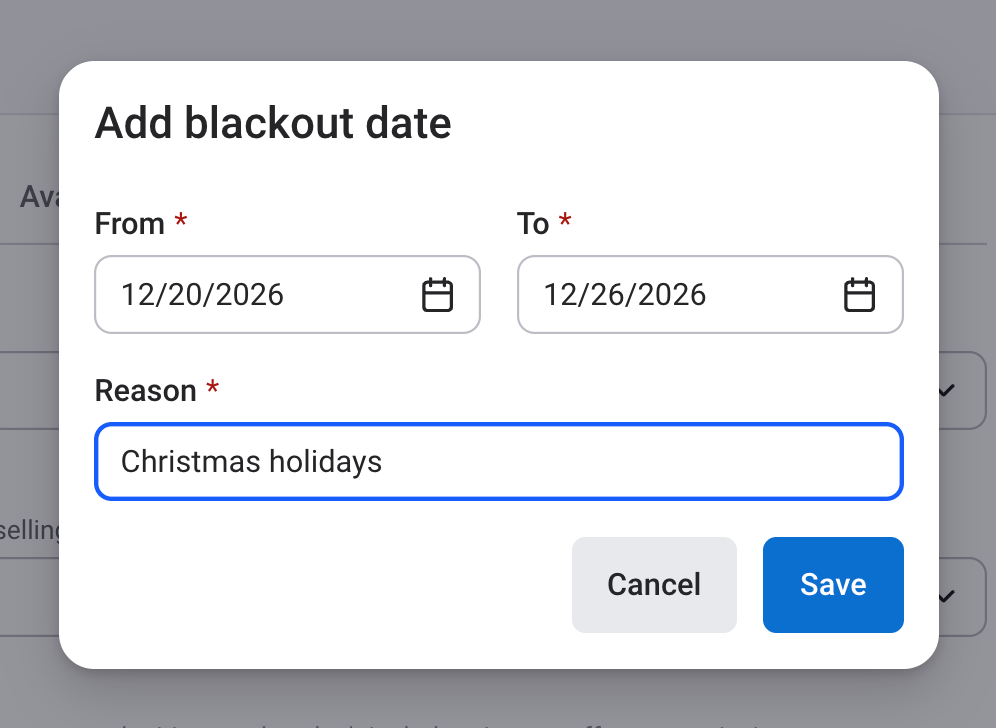This screenshot has height=728, width=996.
Task: Click the partially hidden Ava tab
Action: tap(40, 197)
